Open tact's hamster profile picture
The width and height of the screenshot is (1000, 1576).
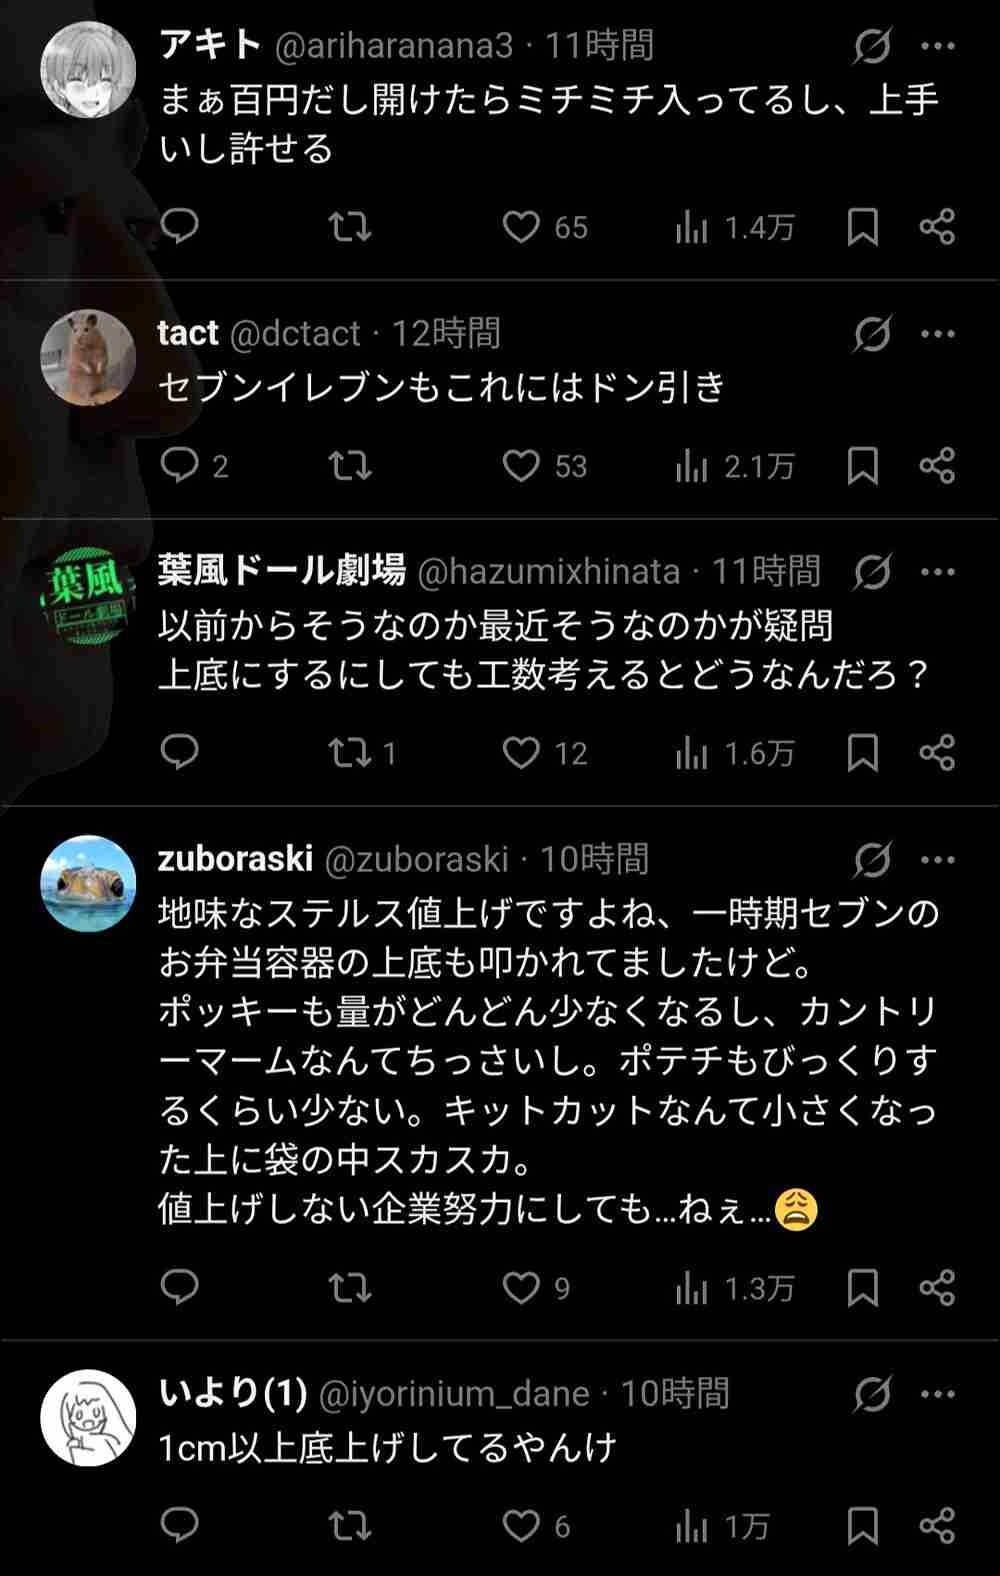click(88, 358)
